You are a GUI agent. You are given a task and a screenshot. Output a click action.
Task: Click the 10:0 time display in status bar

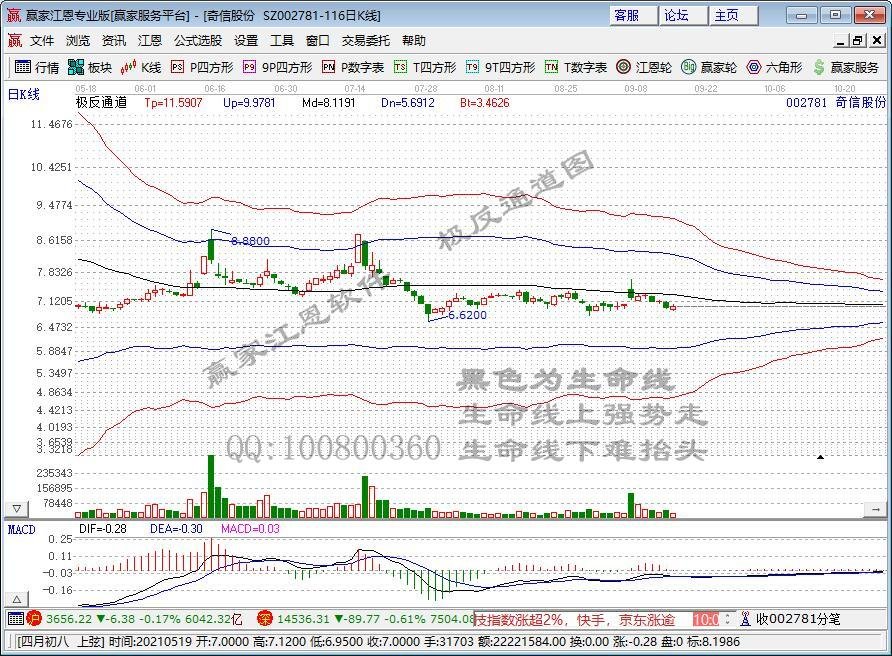pyautogui.click(x=707, y=619)
